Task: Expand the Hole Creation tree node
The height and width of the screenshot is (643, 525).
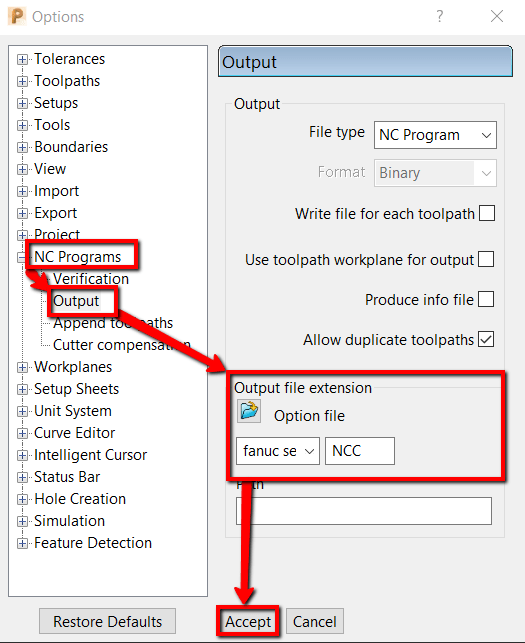Action: pos(22,499)
